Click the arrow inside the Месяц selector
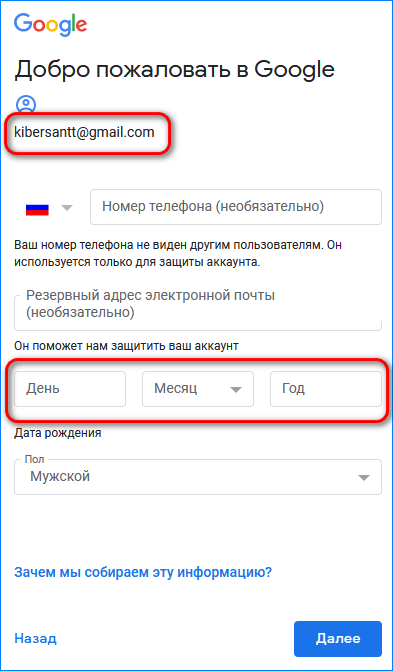The width and height of the screenshot is (393, 671). (236, 389)
